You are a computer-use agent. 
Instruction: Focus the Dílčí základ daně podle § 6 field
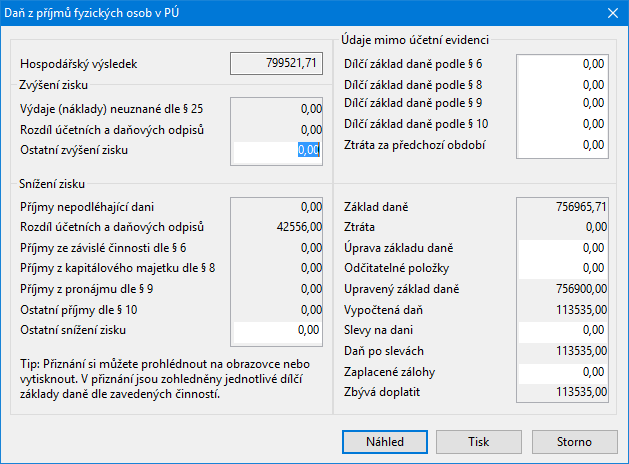[x=563, y=64]
